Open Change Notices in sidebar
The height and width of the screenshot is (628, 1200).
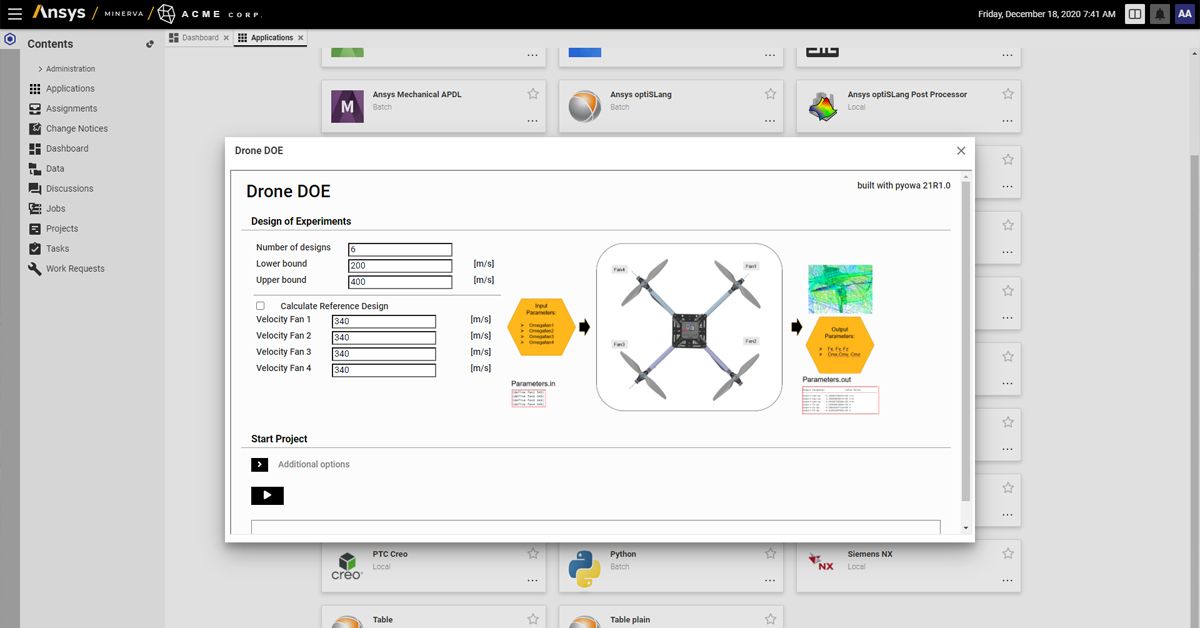(x=76, y=129)
